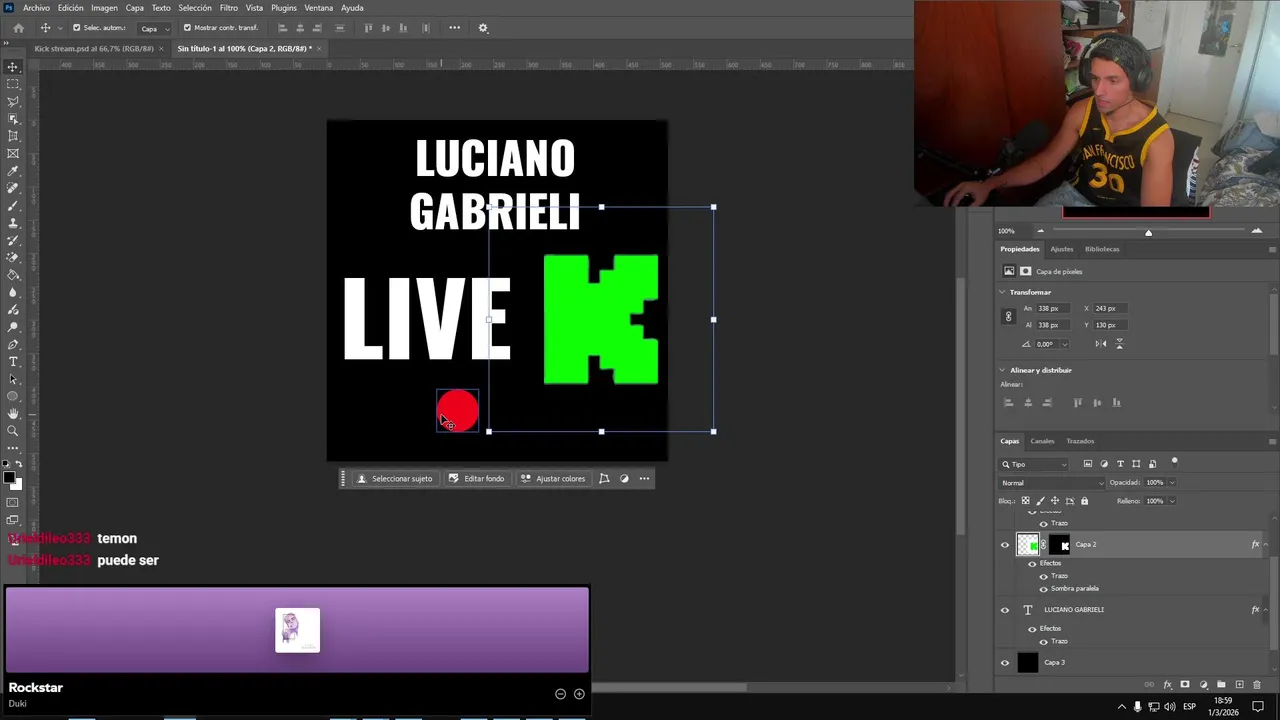Toggle the layer filter on/off switch
Viewport: 1280px width, 720px height.
(1175, 462)
